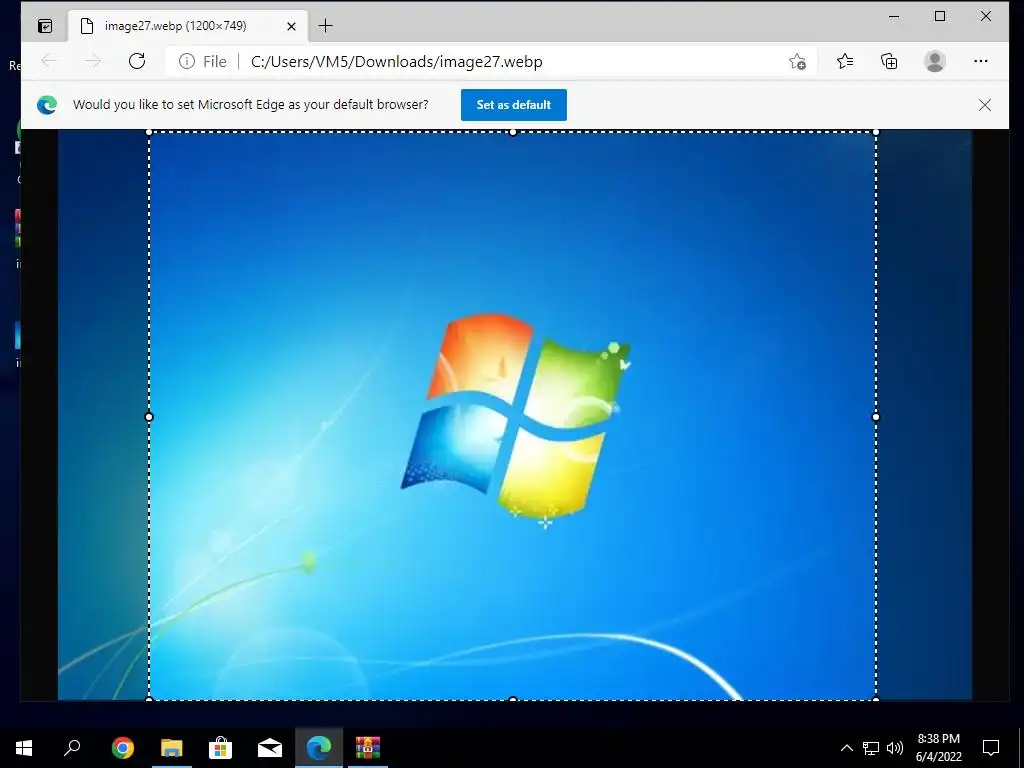This screenshot has height=768, width=1024.
Task: Click the Windows 7 logo in the image
Action: [x=516, y=419]
